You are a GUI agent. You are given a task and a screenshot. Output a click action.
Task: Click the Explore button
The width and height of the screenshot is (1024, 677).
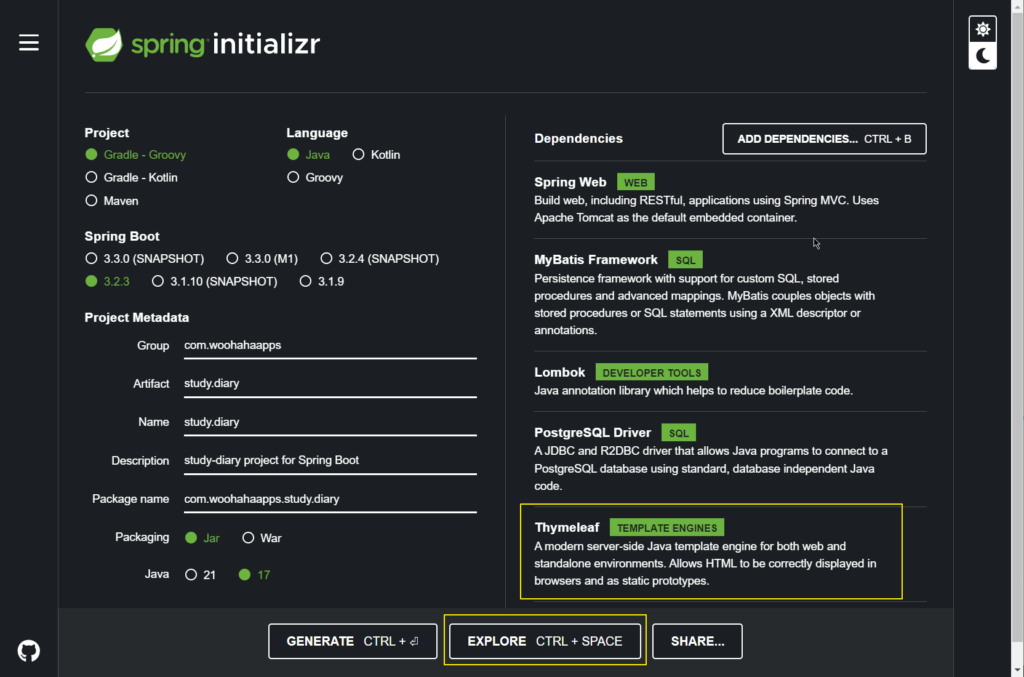point(545,641)
